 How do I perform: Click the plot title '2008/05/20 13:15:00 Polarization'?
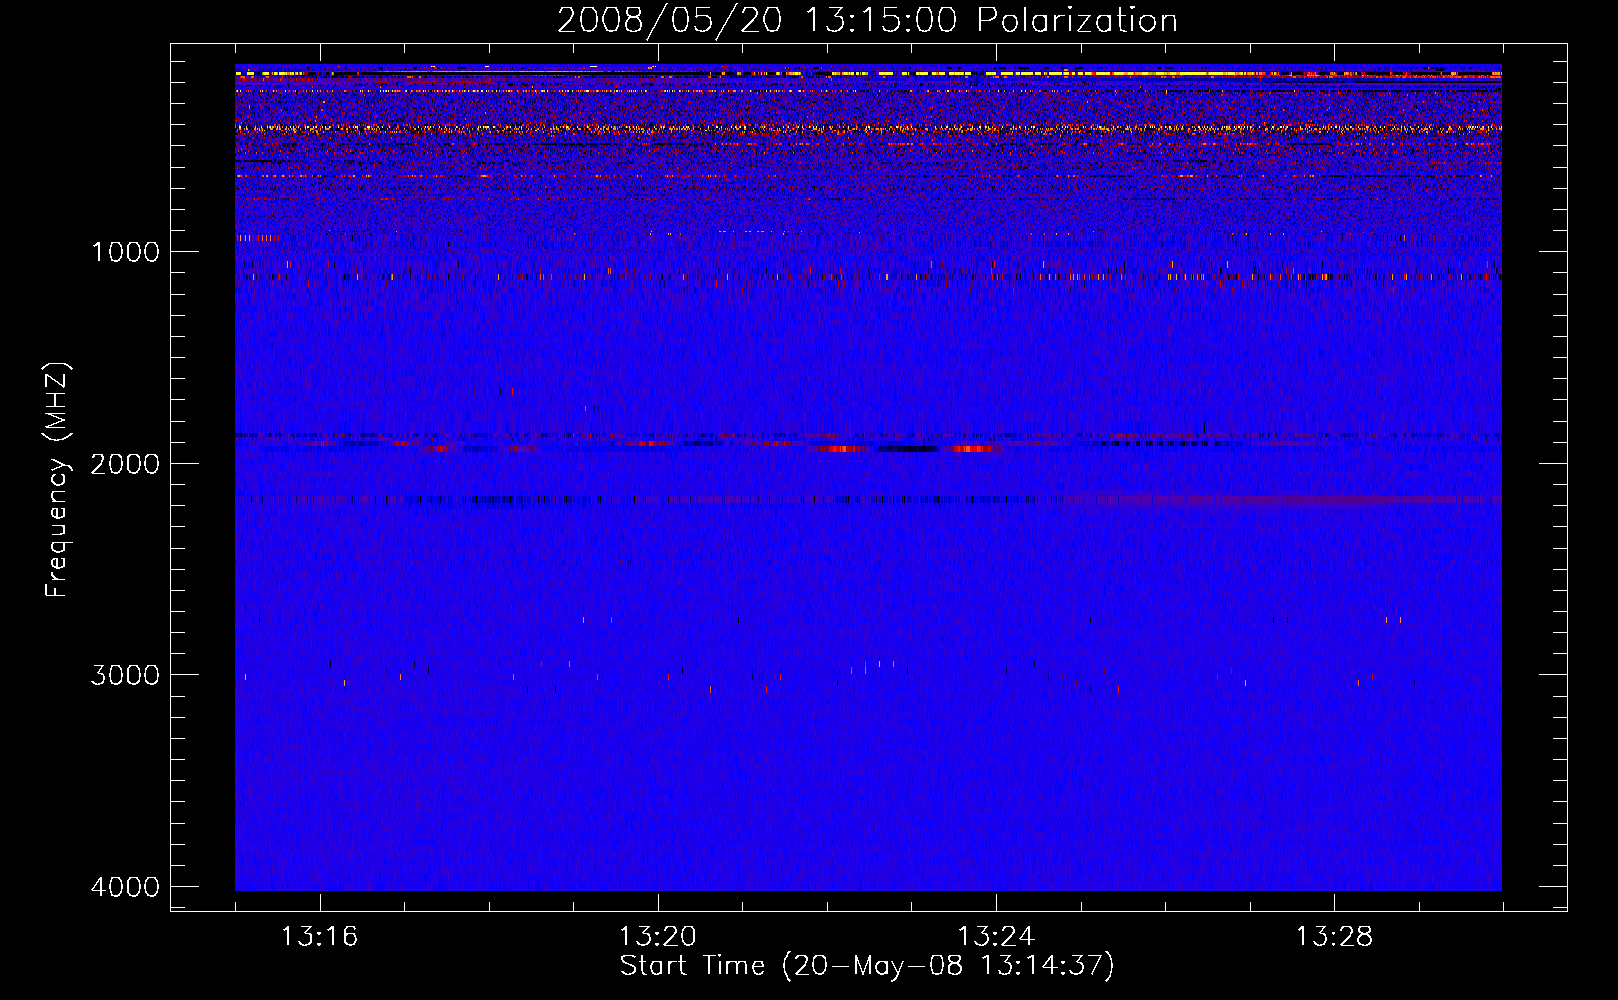pos(867,21)
